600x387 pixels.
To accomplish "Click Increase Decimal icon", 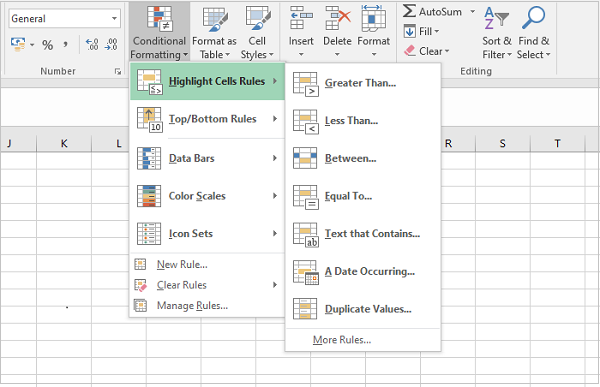I will pyautogui.click(x=92, y=45).
